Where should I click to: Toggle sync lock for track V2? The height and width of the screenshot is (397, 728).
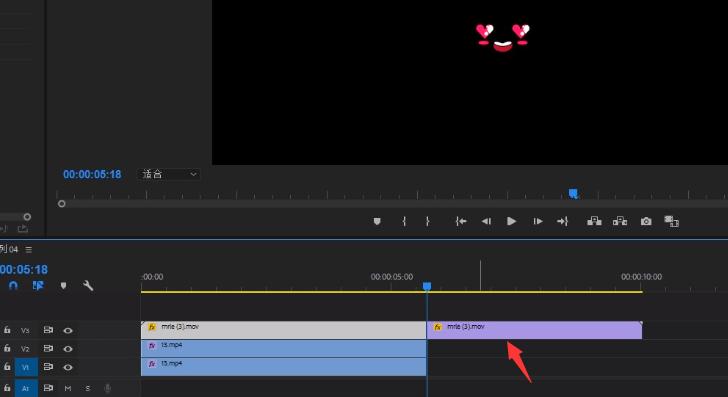point(48,348)
